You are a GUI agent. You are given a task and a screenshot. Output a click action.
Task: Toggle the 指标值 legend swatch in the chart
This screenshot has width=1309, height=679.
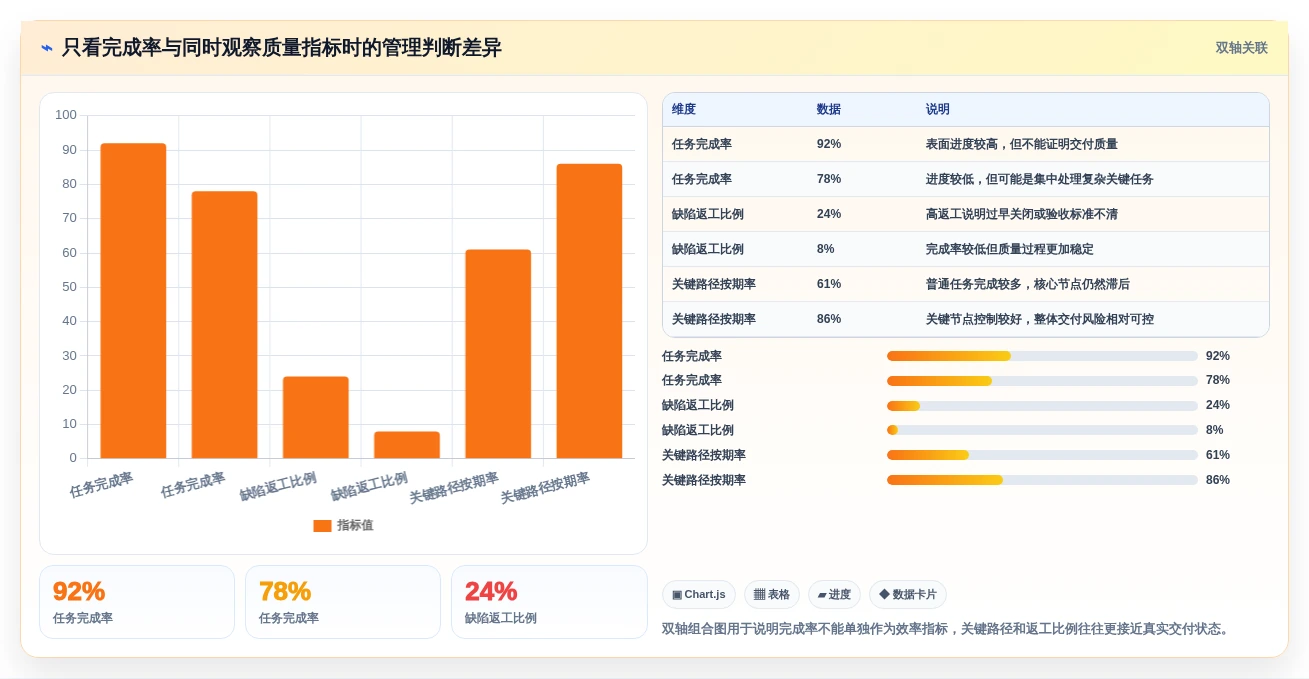tap(322, 526)
